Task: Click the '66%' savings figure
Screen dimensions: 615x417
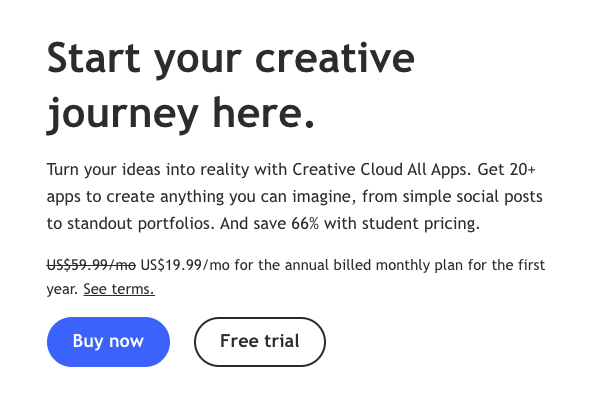Action: 305,224
